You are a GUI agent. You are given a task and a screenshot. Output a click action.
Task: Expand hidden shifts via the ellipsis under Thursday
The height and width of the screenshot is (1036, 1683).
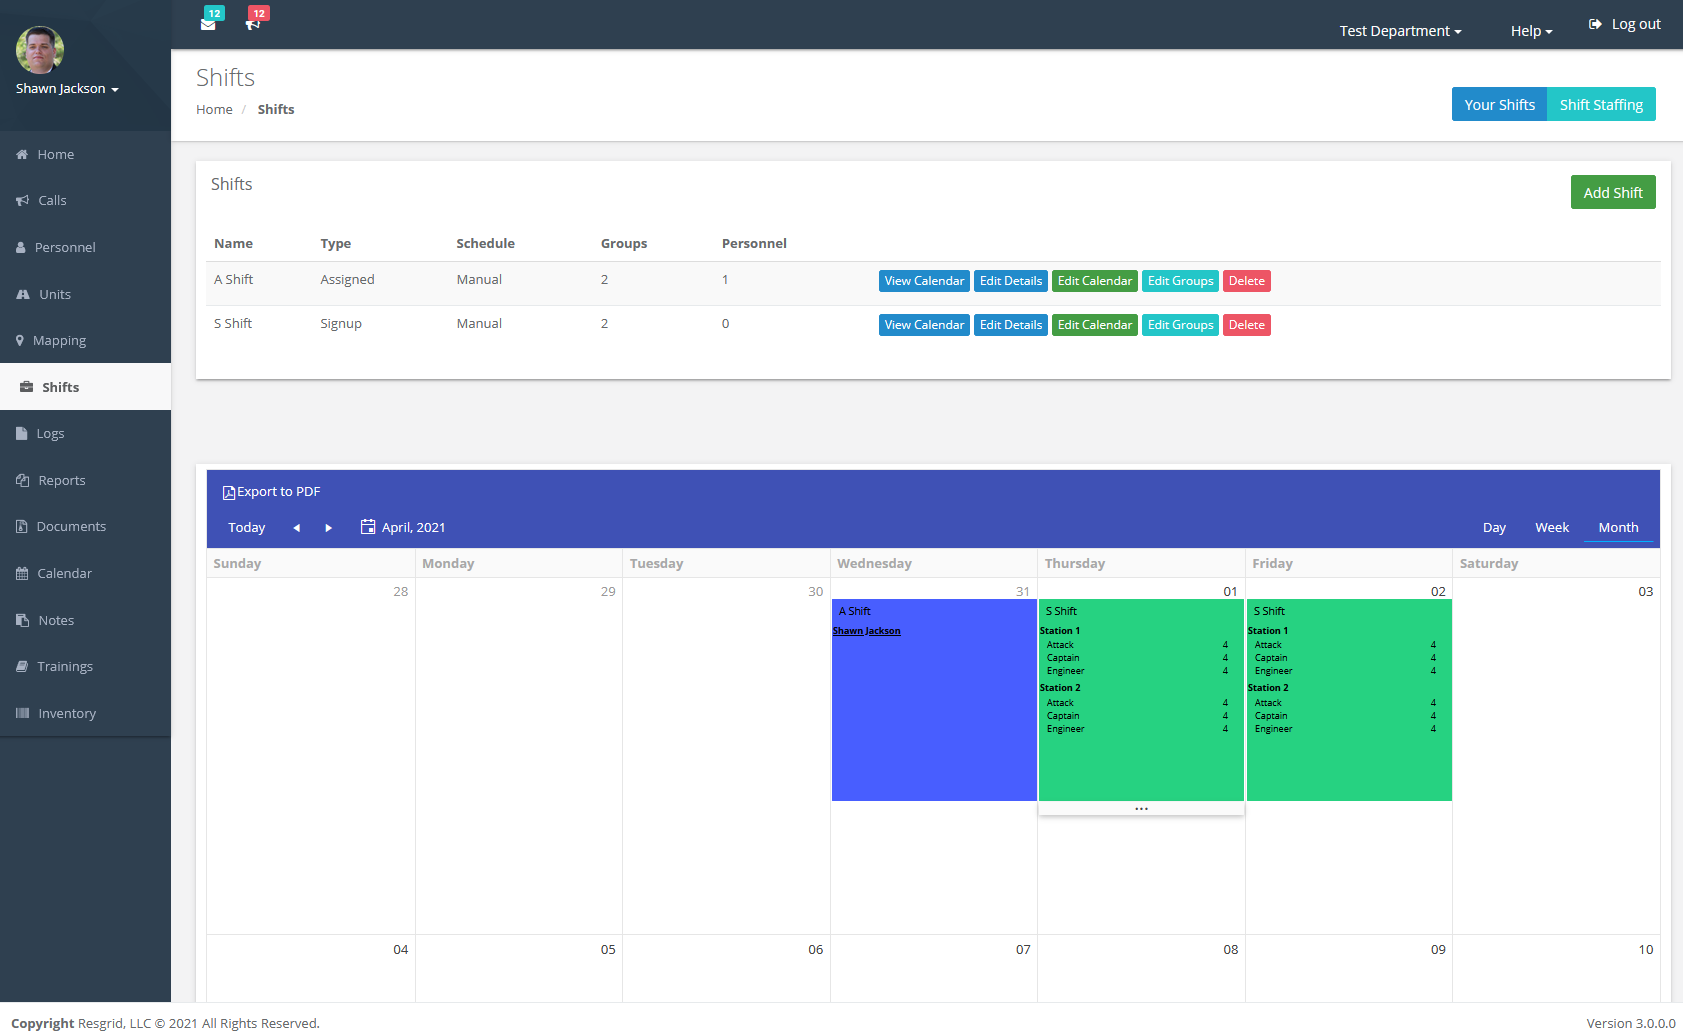(1141, 808)
